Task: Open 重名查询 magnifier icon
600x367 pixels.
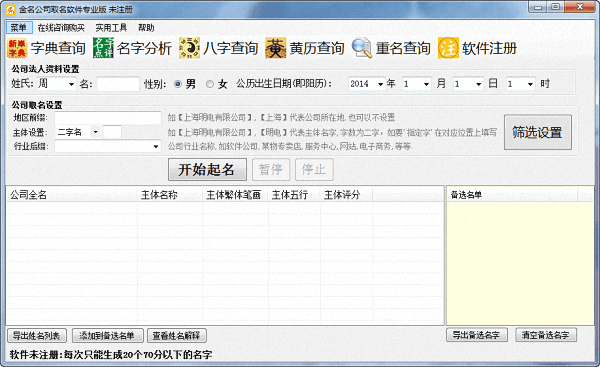Action: (x=362, y=48)
